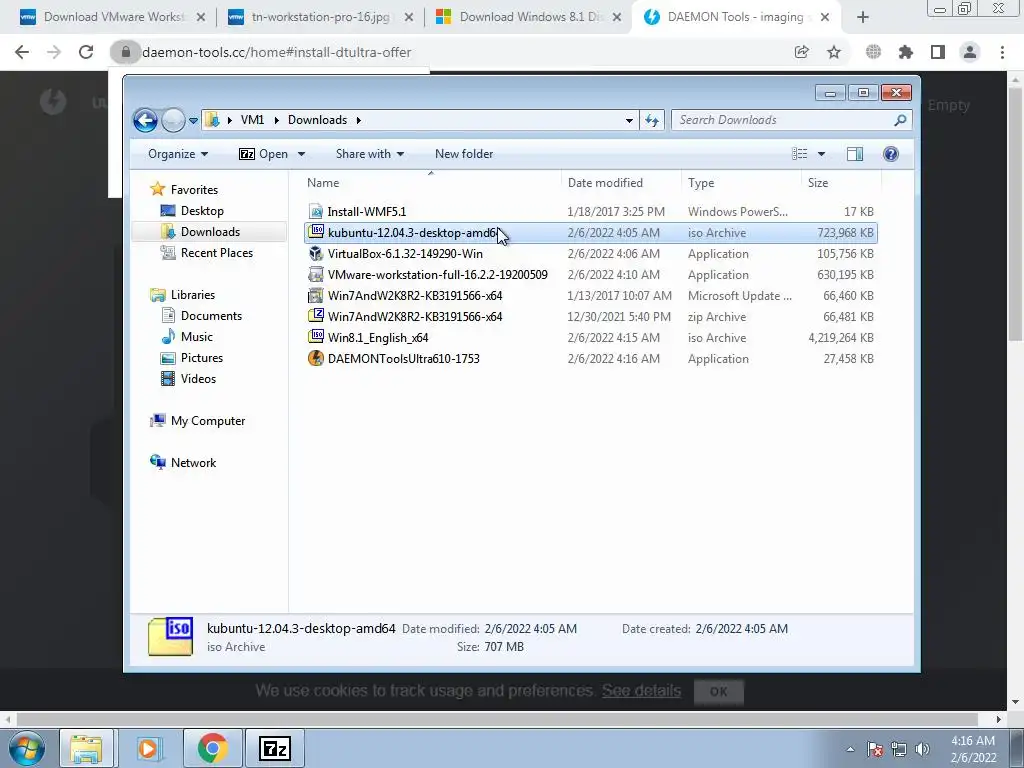Open the Organize menu

tap(178, 154)
